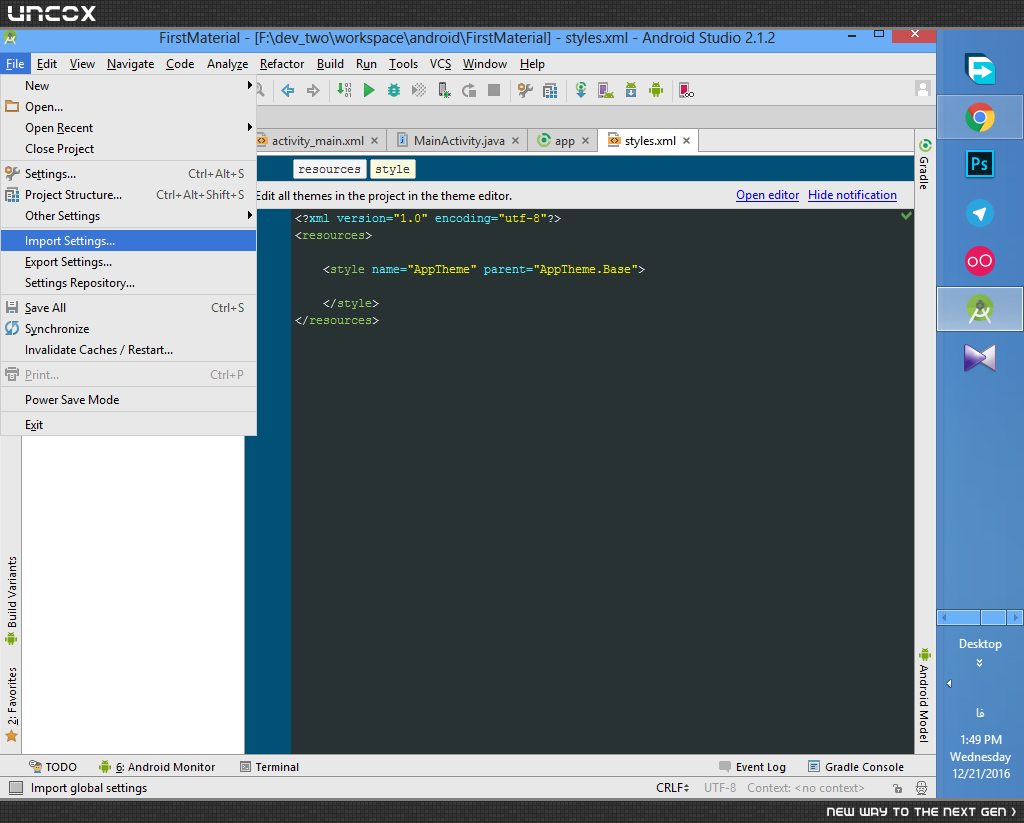Image resolution: width=1024 pixels, height=823 pixels.
Task: Click the Back navigation arrow in toolbar
Action: (x=287, y=90)
